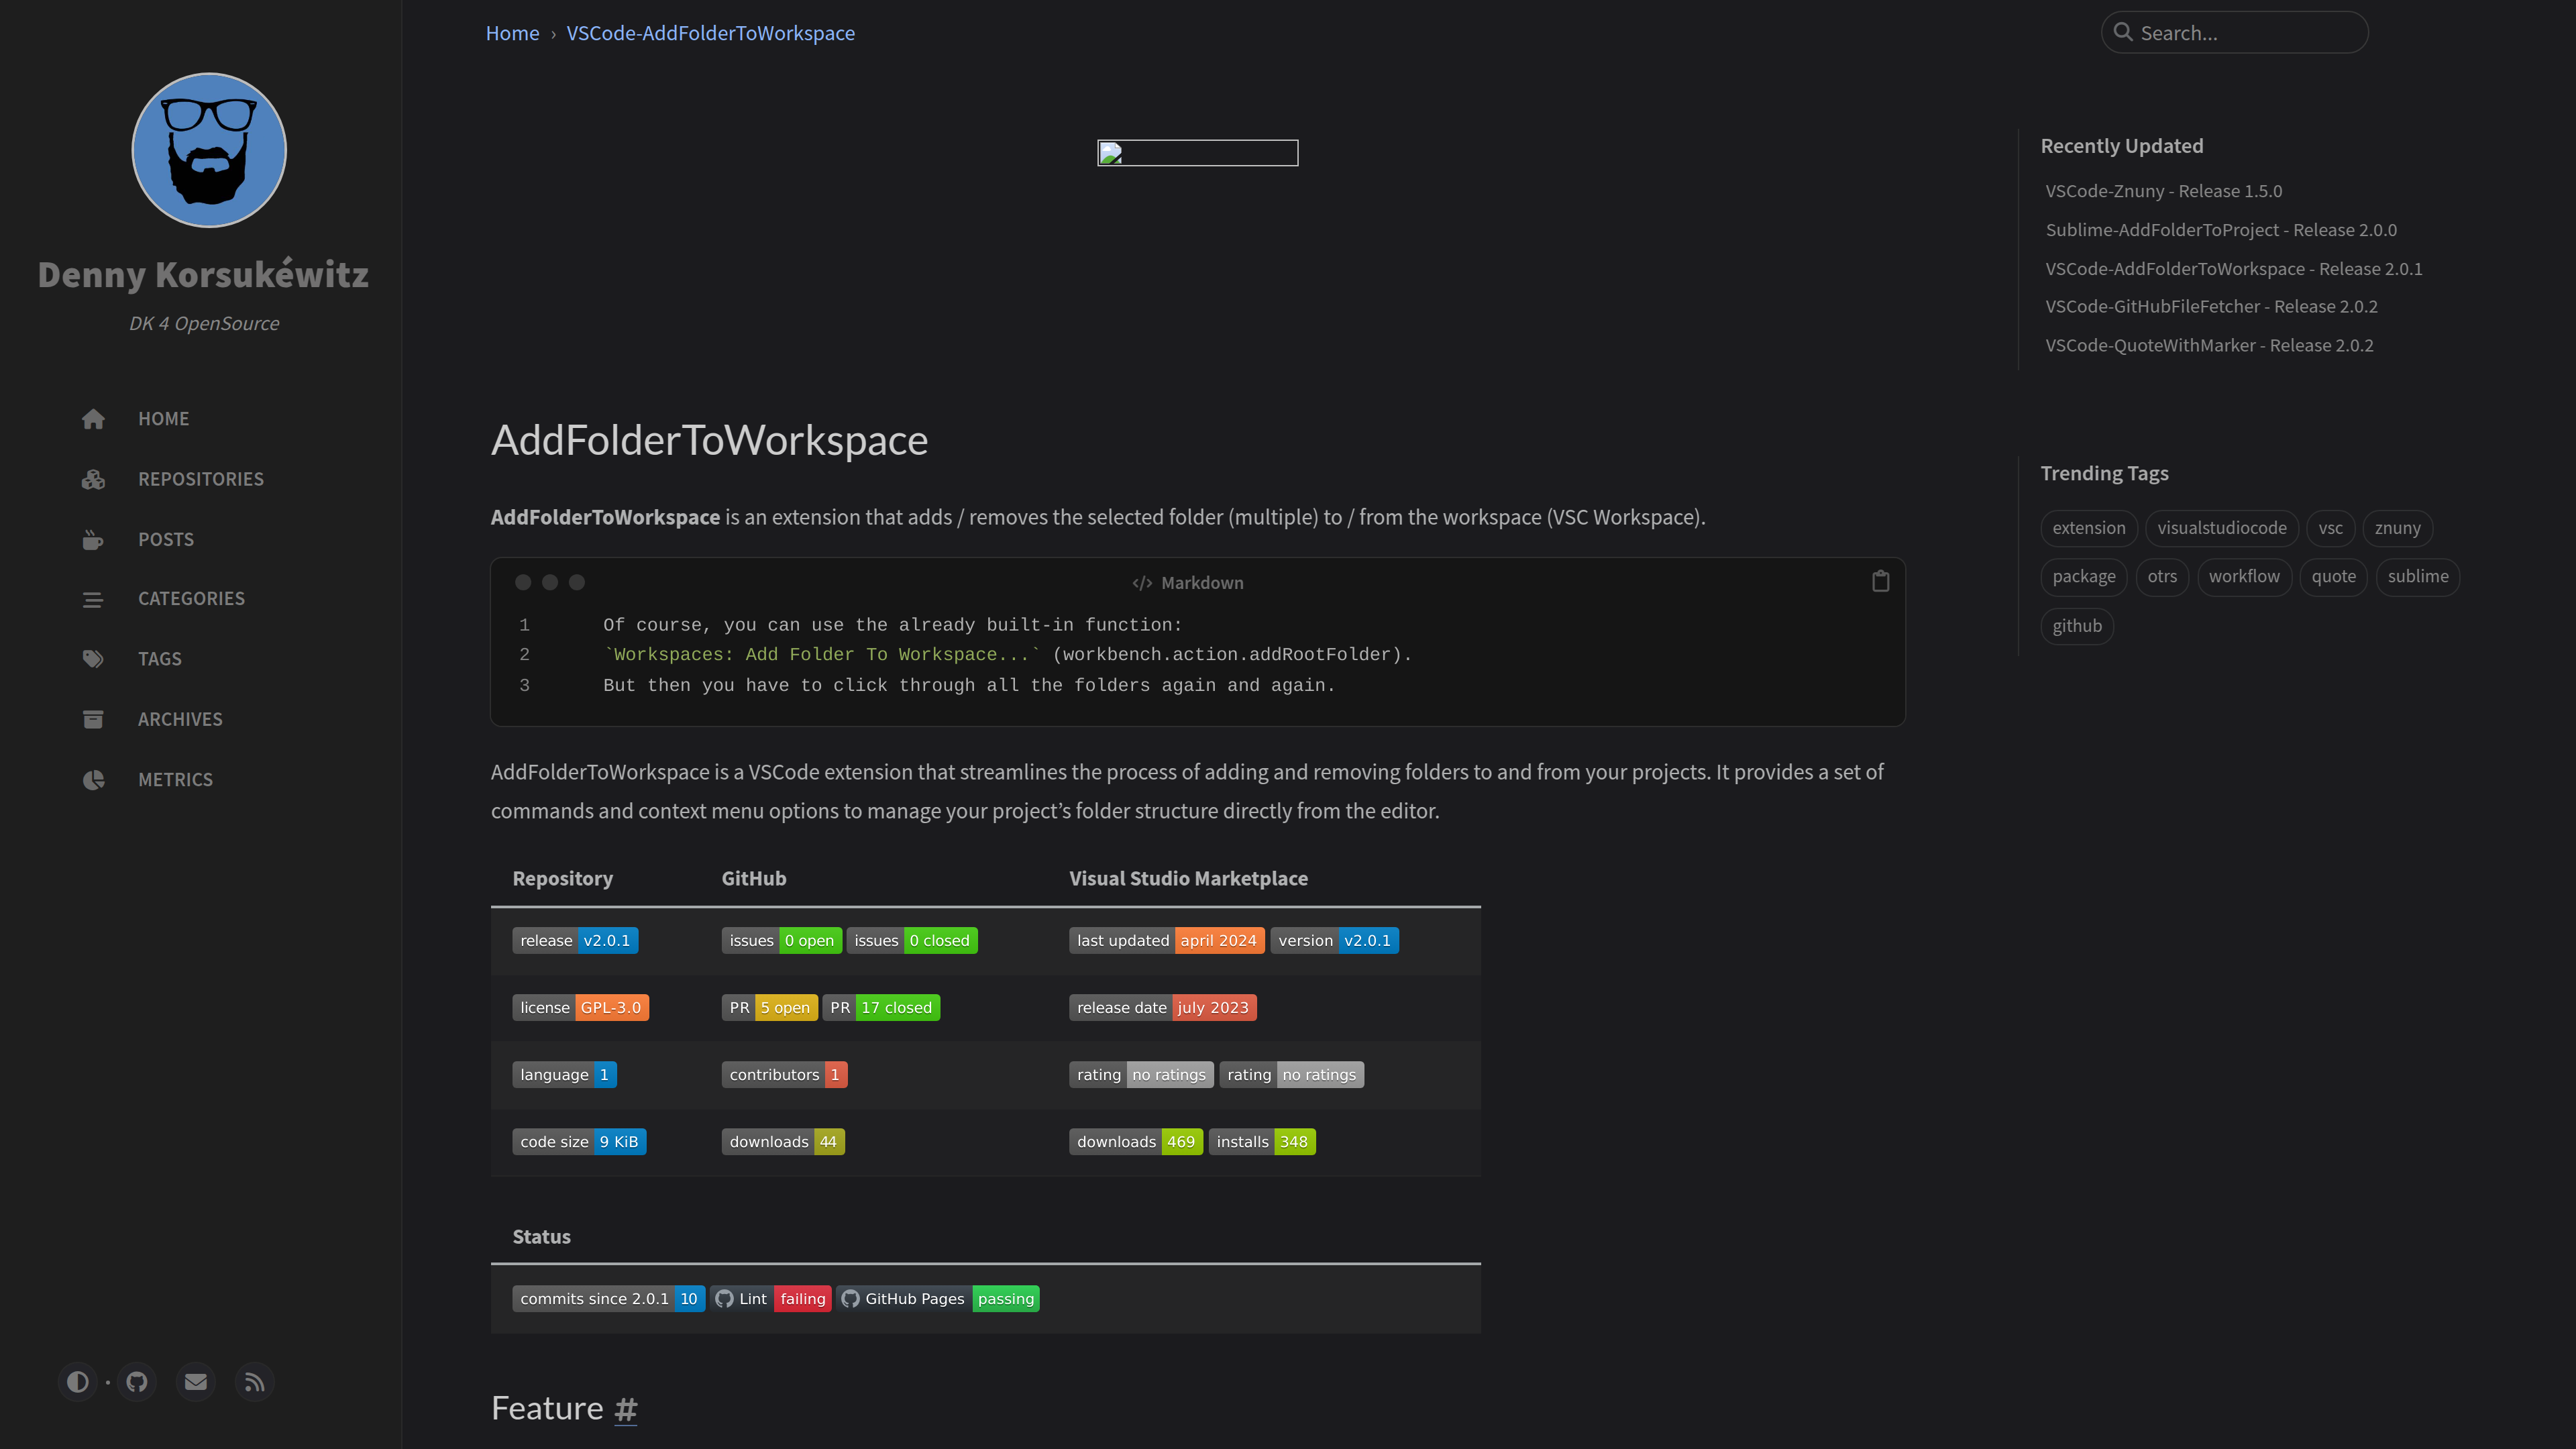Select the github tag

pyautogui.click(x=2076, y=626)
